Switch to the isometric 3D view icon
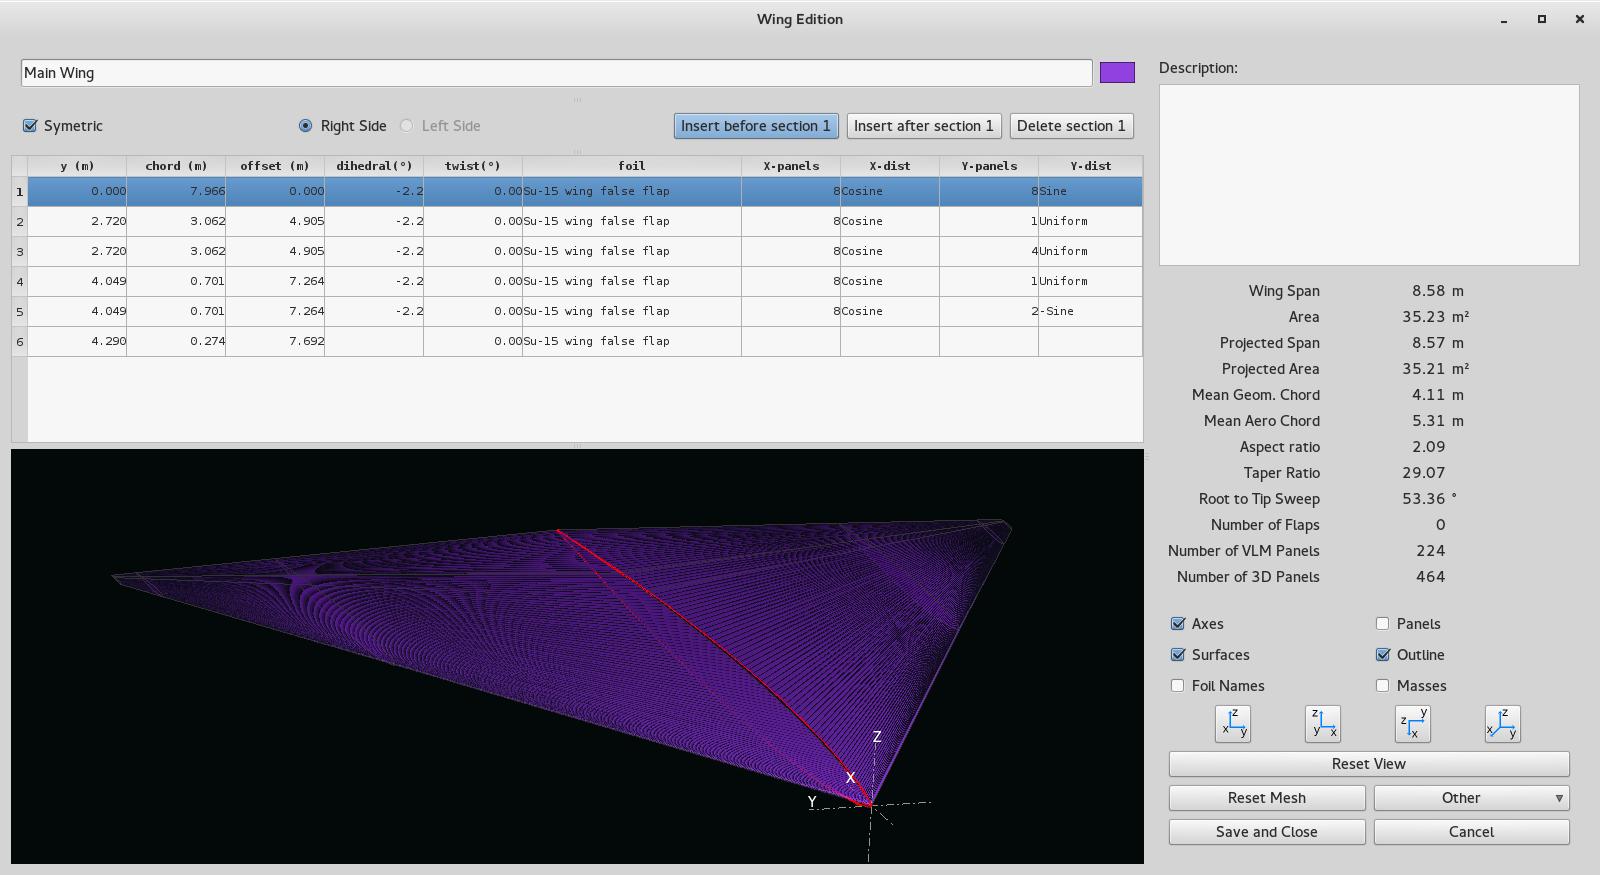The width and height of the screenshot is (1600, 875). [1502, 723]
